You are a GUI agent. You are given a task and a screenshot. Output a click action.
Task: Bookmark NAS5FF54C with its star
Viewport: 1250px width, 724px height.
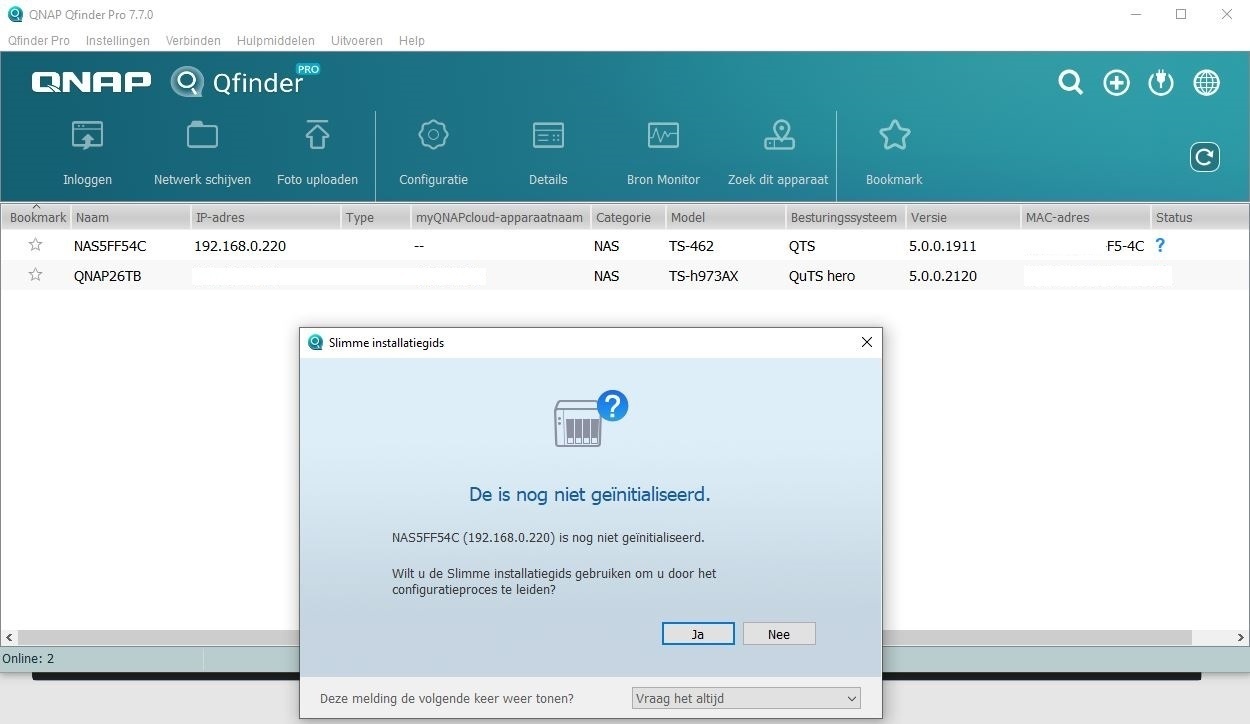[36, 245]
